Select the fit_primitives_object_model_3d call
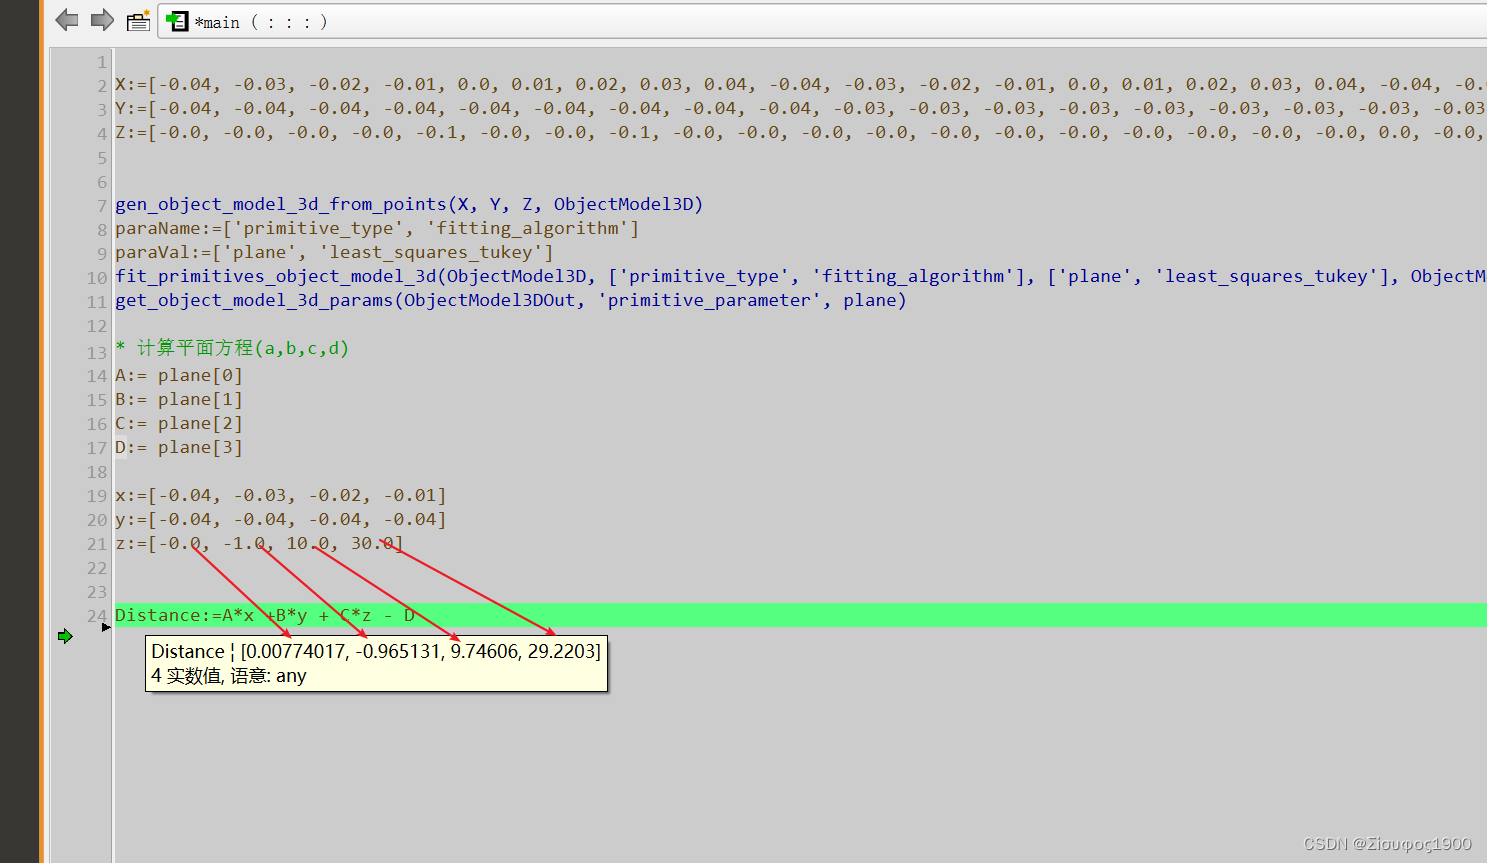 (x=800, y=276)
